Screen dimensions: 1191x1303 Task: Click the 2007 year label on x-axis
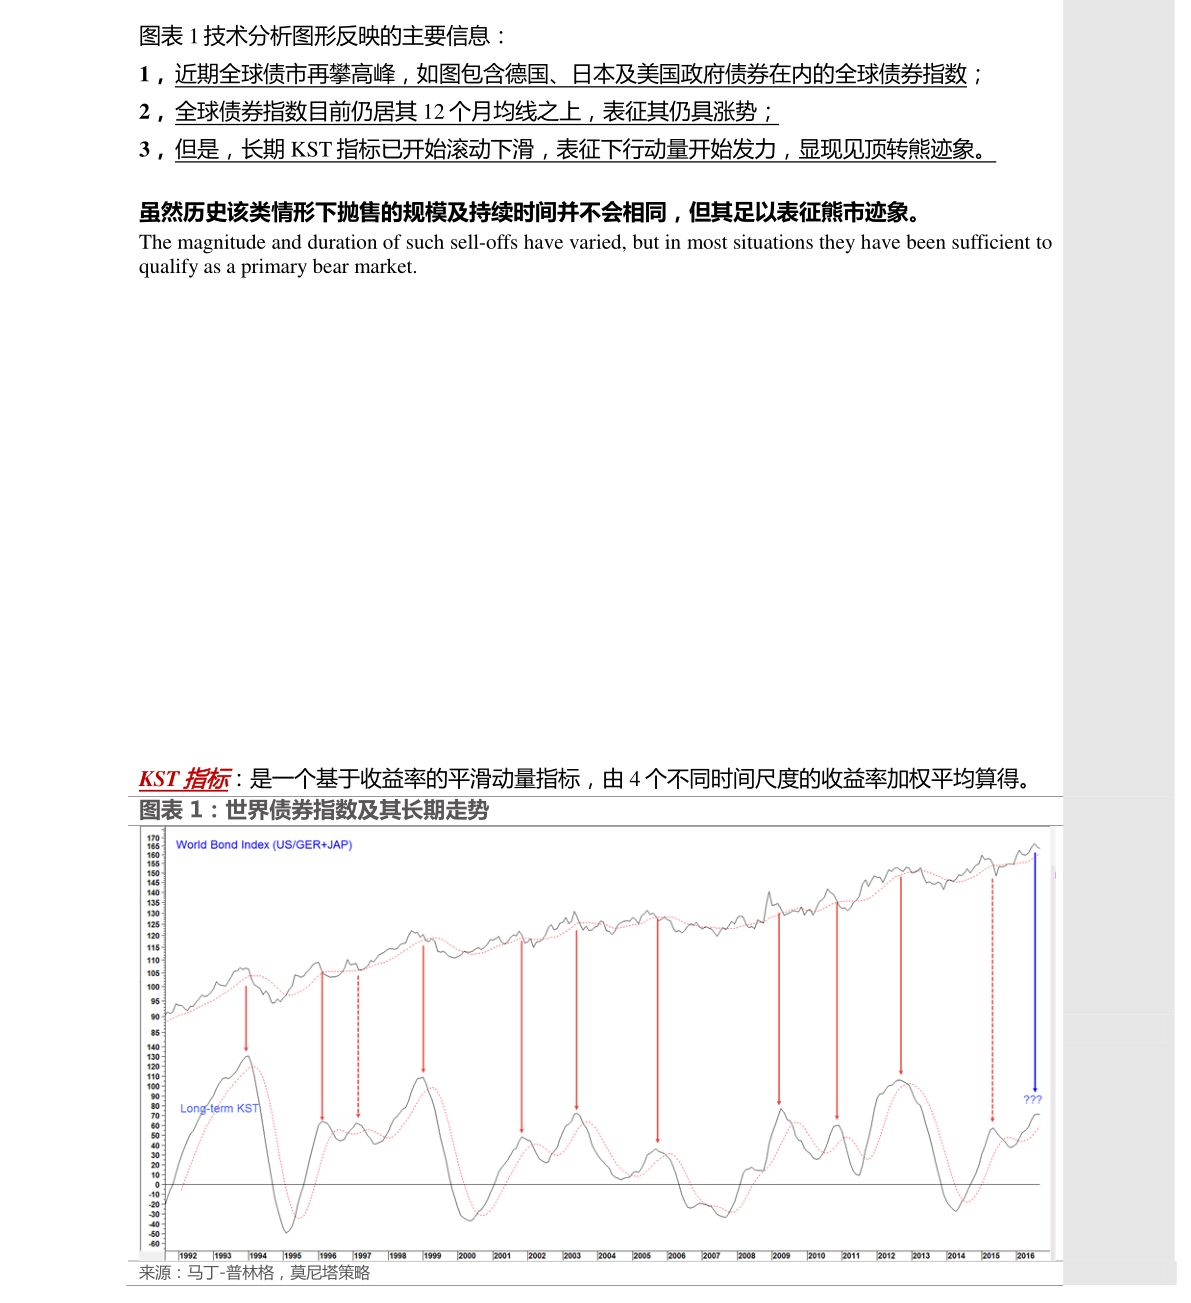pos(711,1255)
